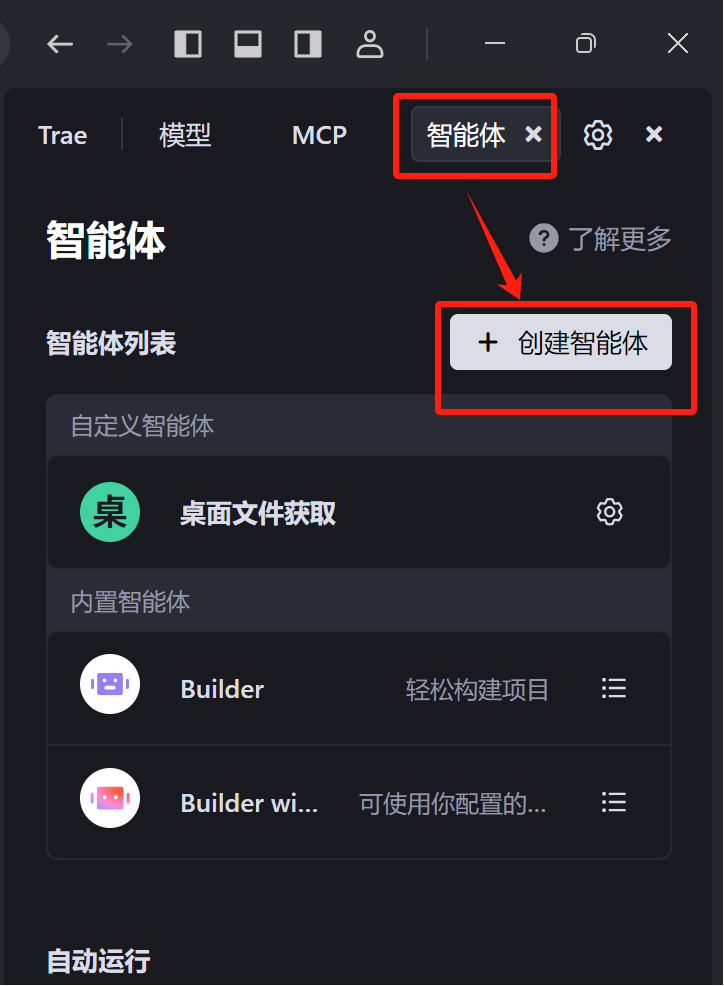Close the settings panel with X icon
The height and width of the screenshot is (986, 724).
pos(654,134)
